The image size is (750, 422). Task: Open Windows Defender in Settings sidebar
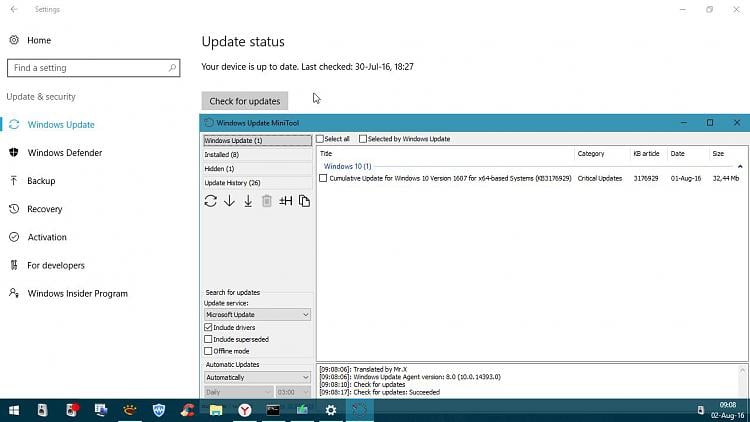tap(65, 153)
